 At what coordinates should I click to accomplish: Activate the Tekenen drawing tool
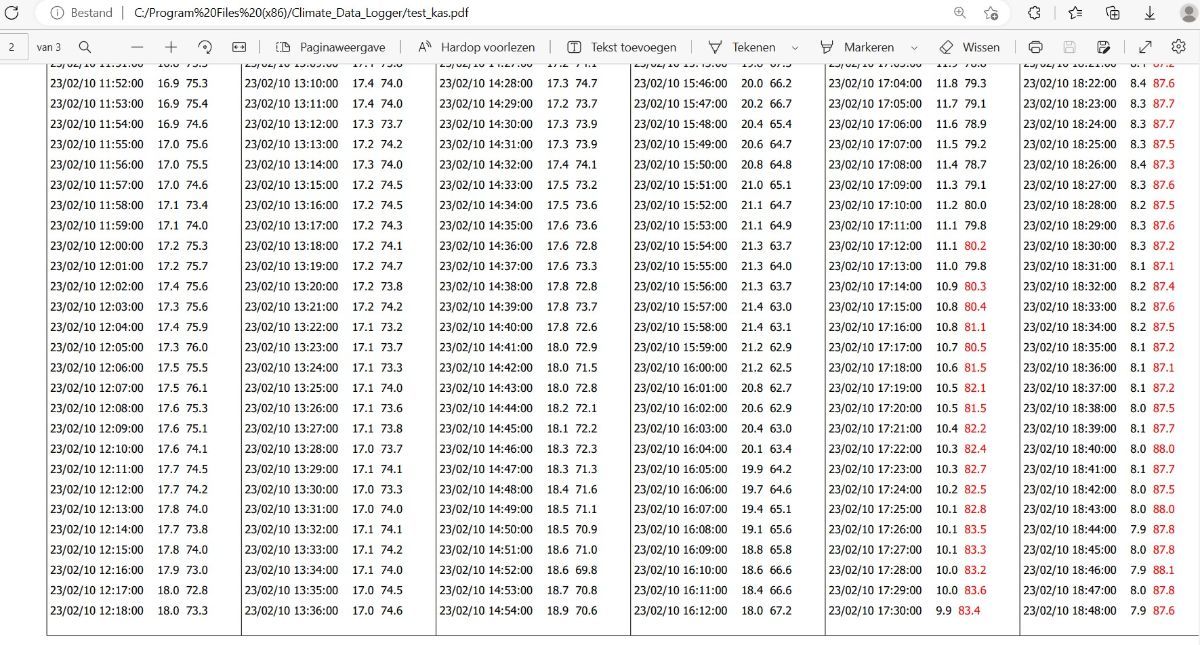(741, 47)
